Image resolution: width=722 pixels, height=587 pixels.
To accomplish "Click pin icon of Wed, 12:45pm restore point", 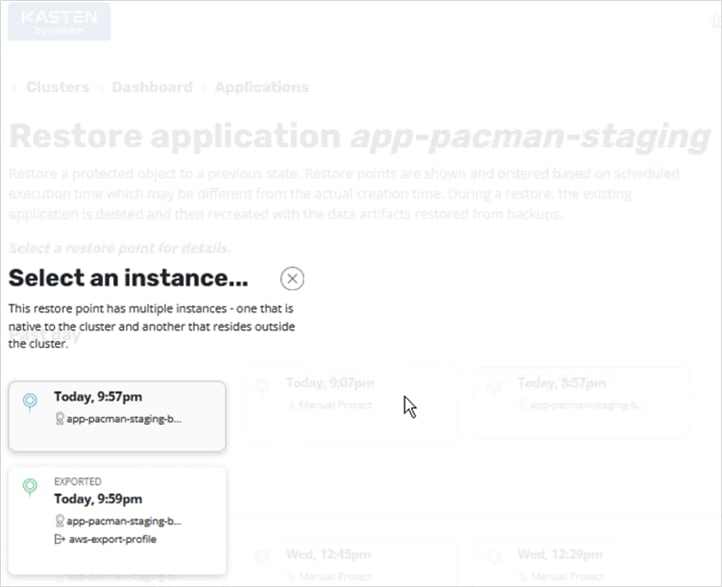I will pyautogui.click(x=262, y=557).
